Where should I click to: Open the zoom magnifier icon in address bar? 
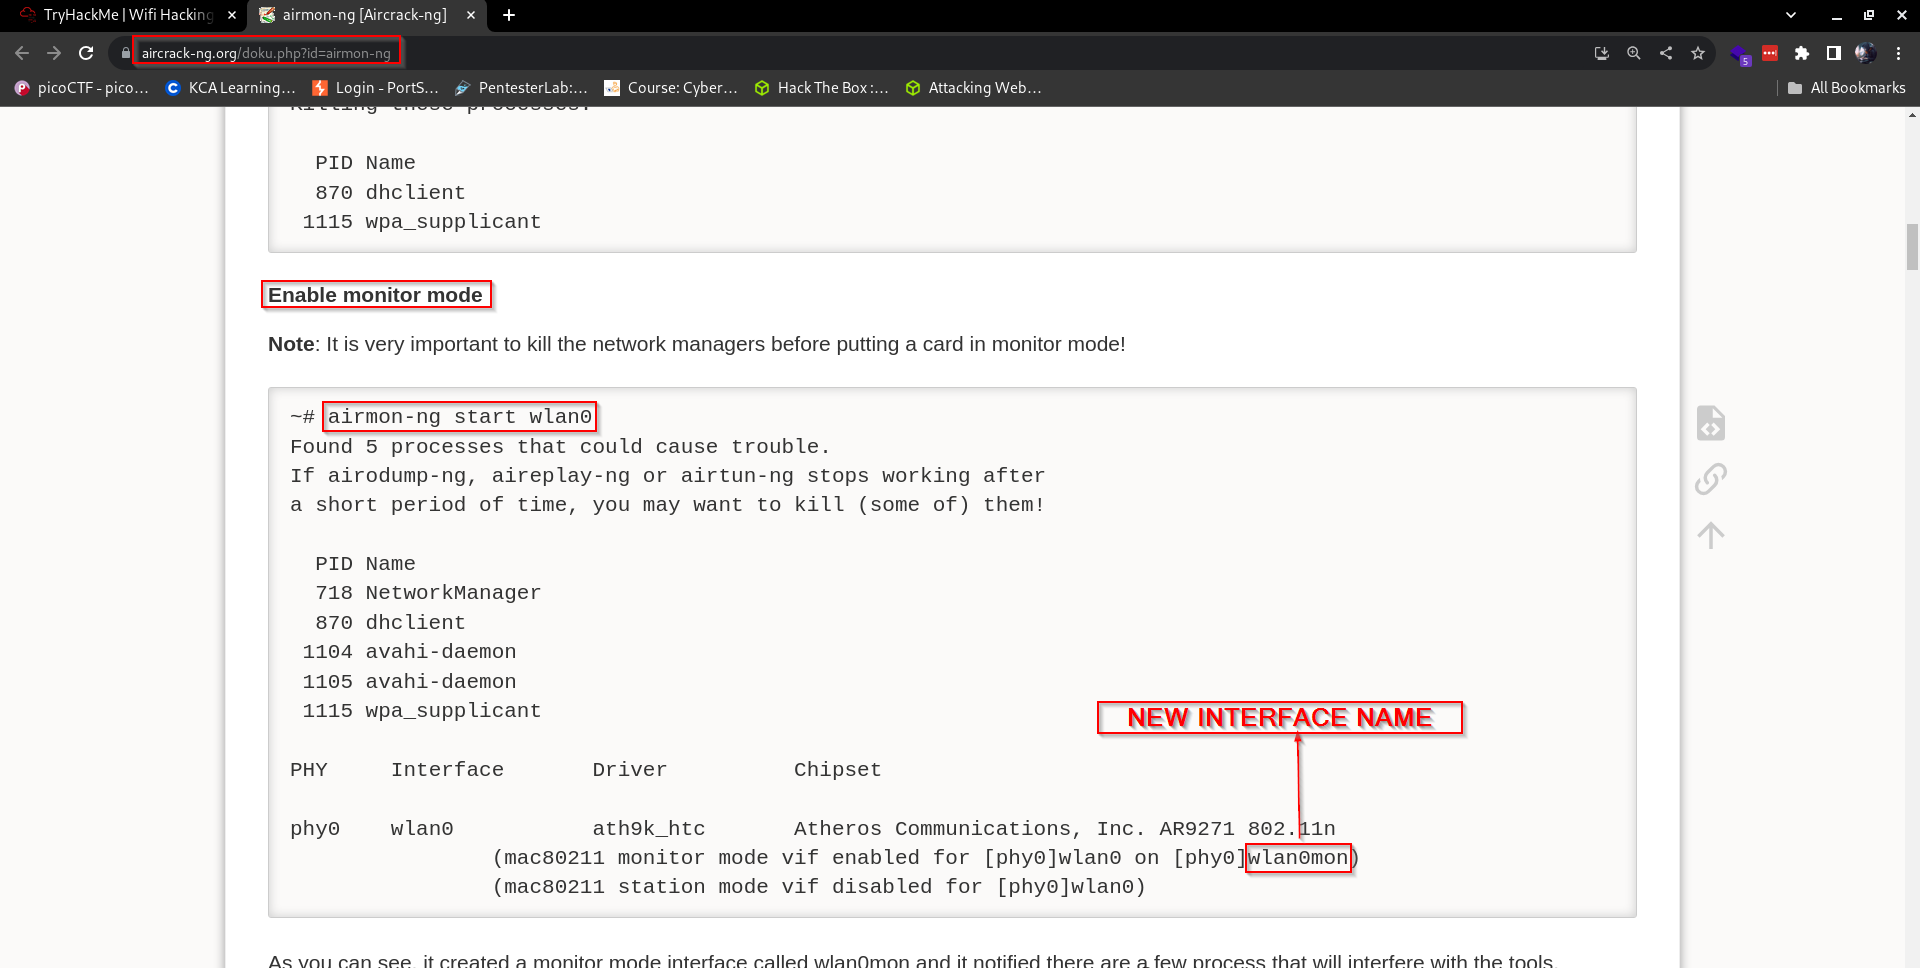pos(1634,53)
